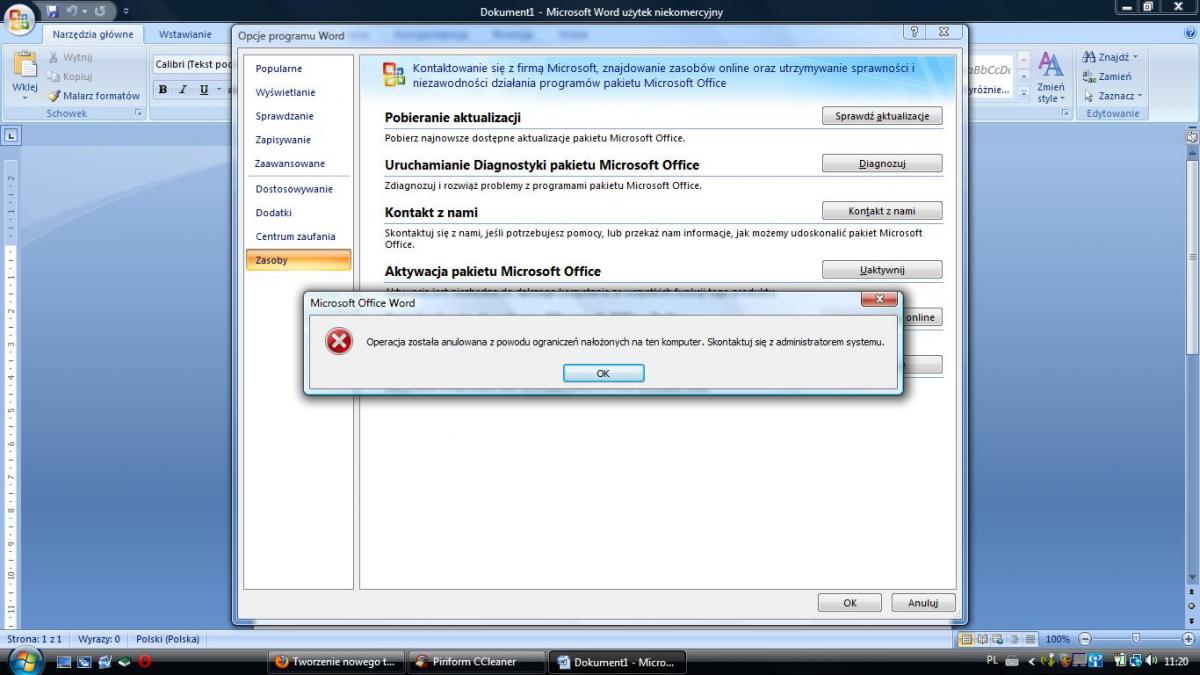
Task: Click the Wklej paste icon
Action: point(25,65)
